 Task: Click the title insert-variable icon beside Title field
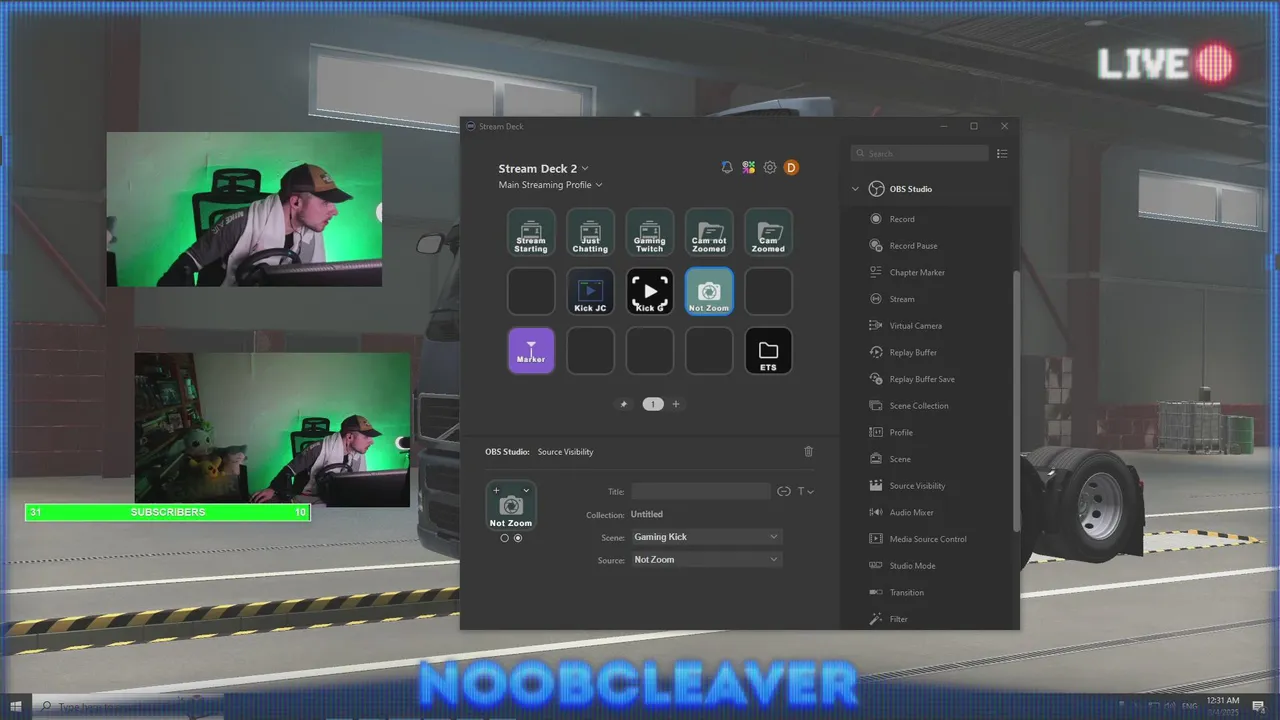click(784, 491)
